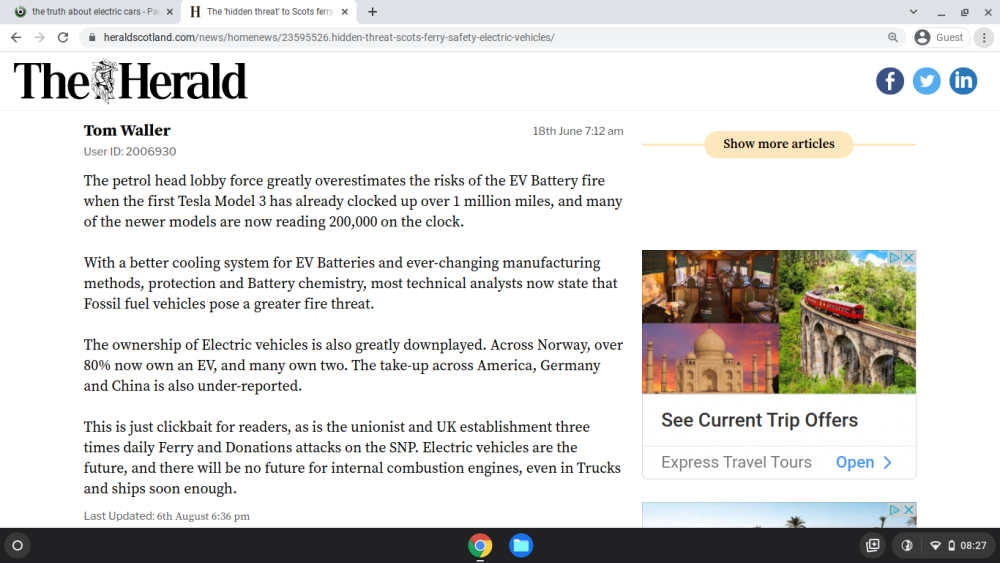Share article on Twitter
The height and width of the screenshot is (563, 1000).
click(926, 81)
